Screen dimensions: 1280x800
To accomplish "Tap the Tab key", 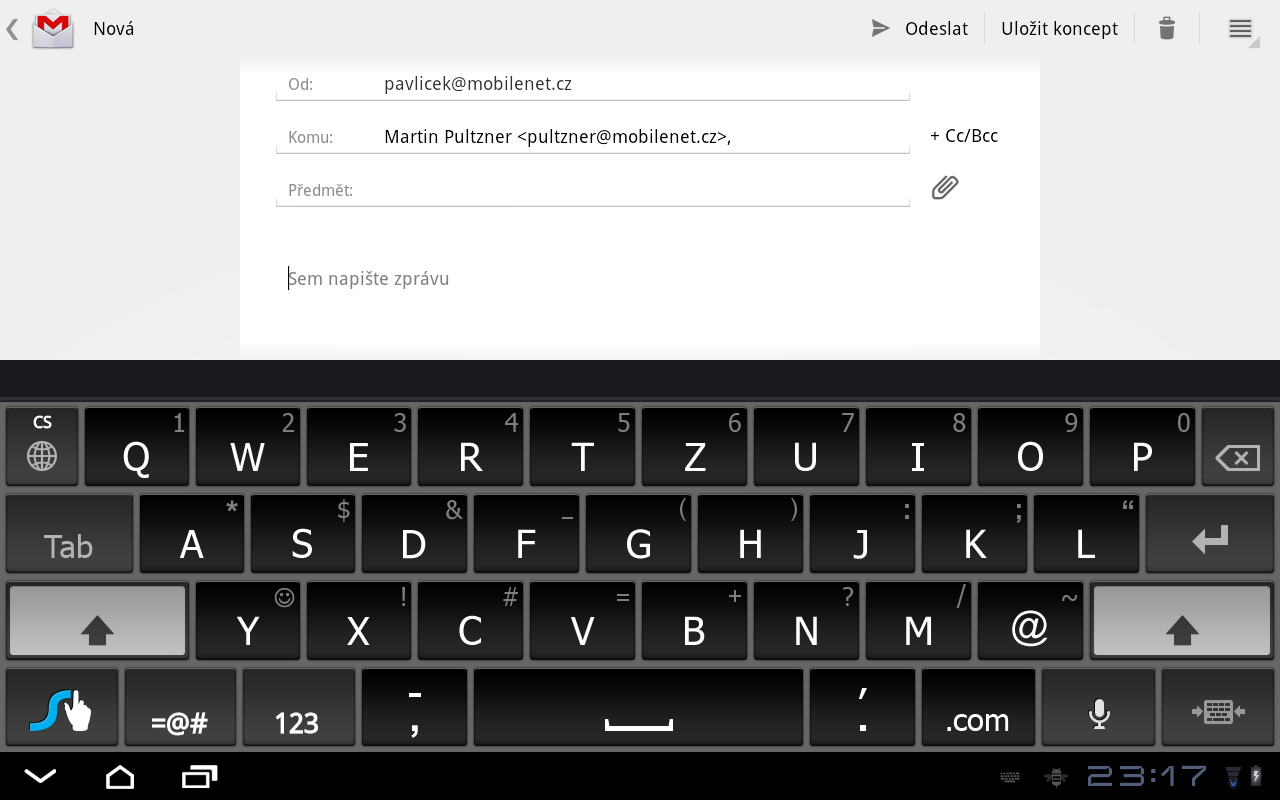I will (x=69, y=534).
